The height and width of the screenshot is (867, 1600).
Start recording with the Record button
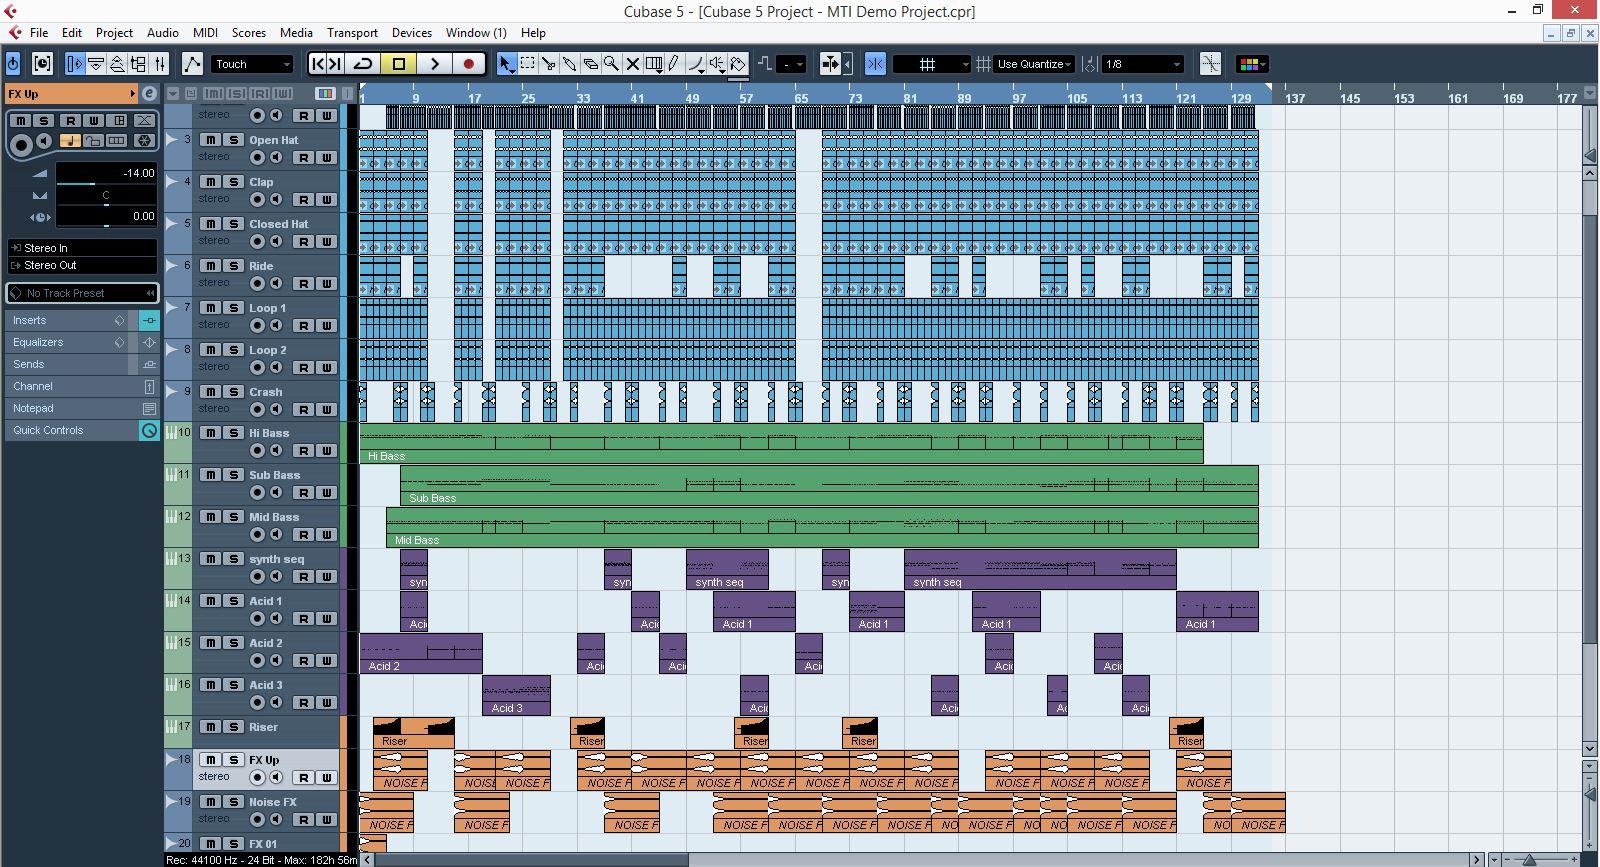click(469, 64)
